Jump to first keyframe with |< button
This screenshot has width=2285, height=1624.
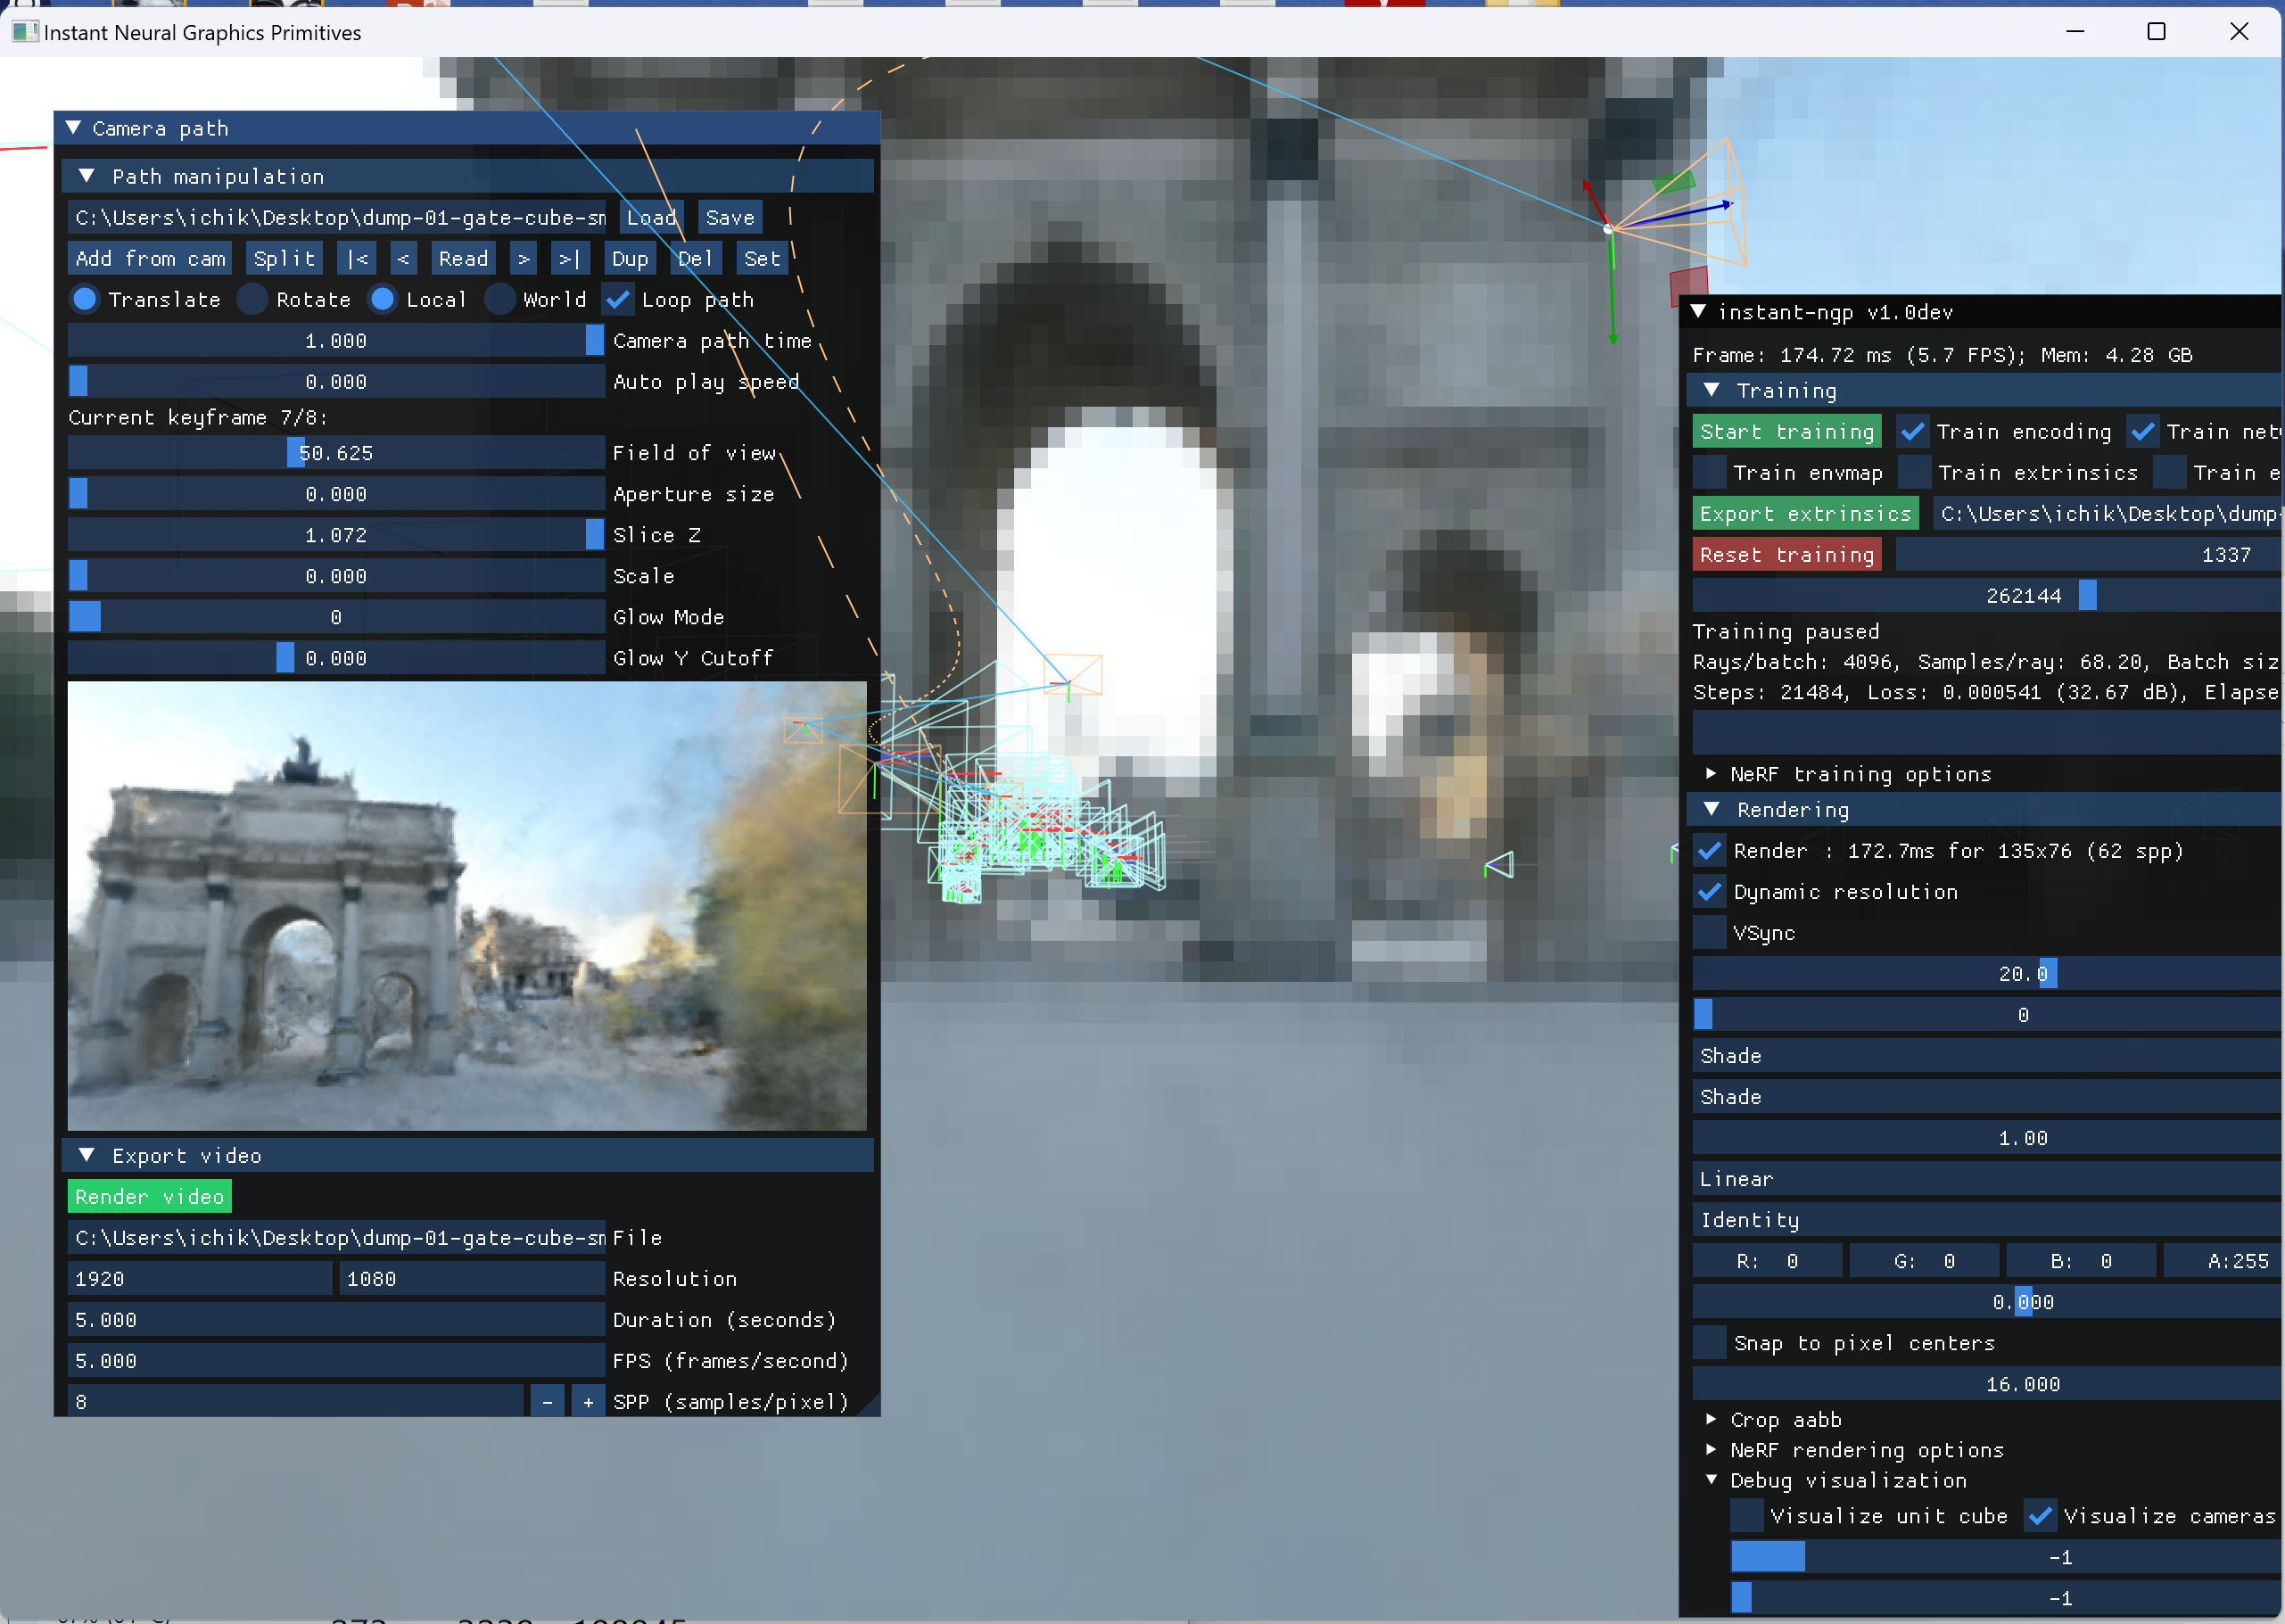(x=357, y=259)
